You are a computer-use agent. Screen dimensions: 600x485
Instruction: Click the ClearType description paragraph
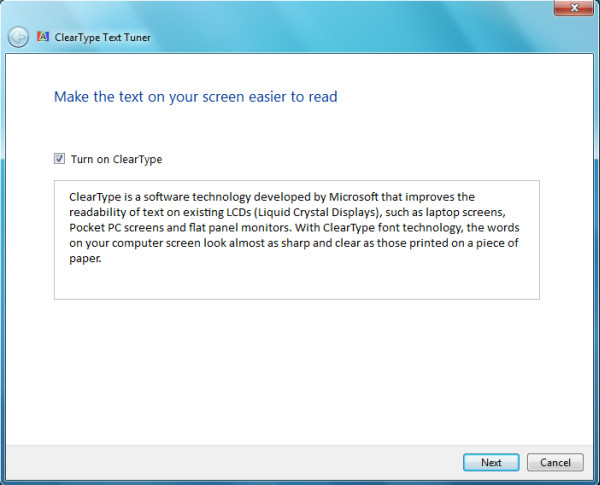click(x=294, y=227)
